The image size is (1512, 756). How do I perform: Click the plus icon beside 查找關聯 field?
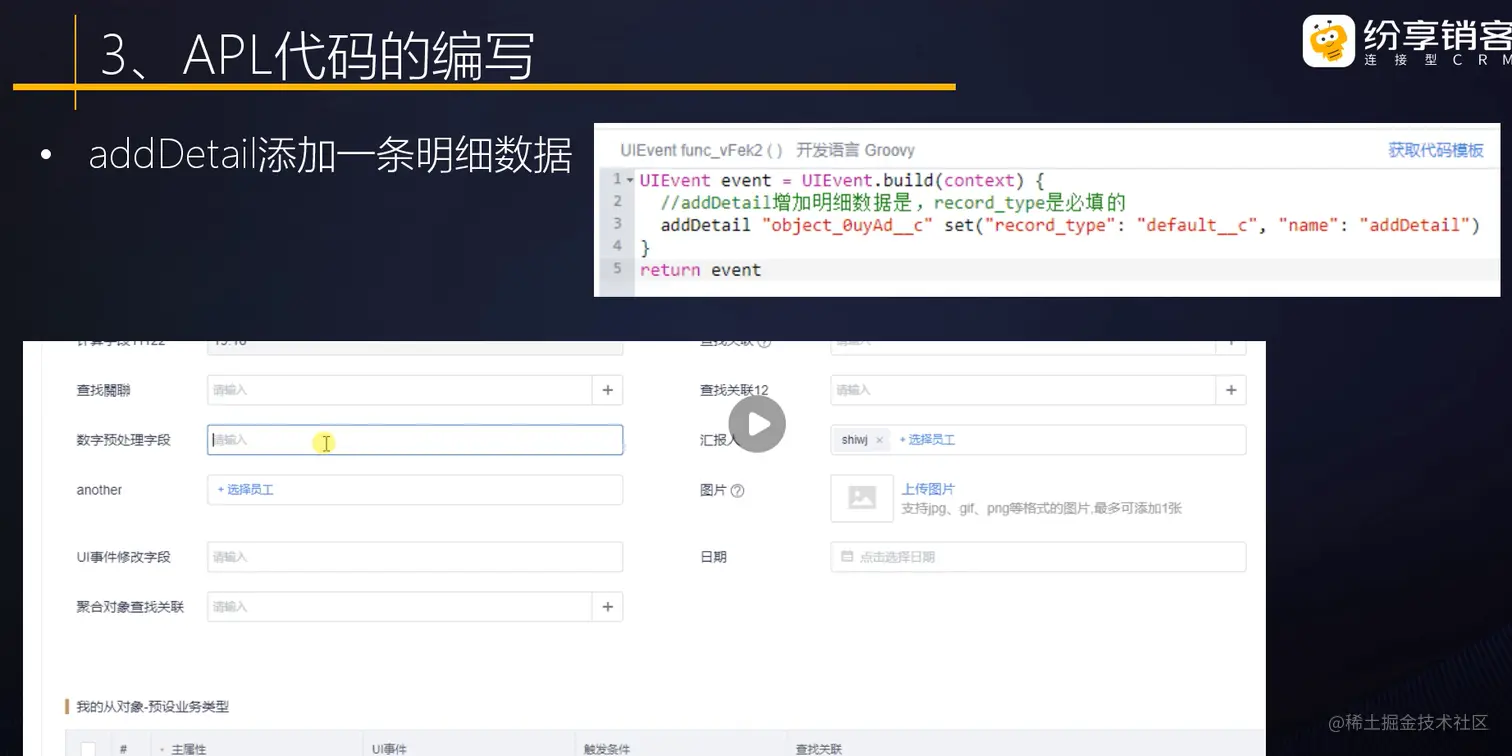[608, 390]
